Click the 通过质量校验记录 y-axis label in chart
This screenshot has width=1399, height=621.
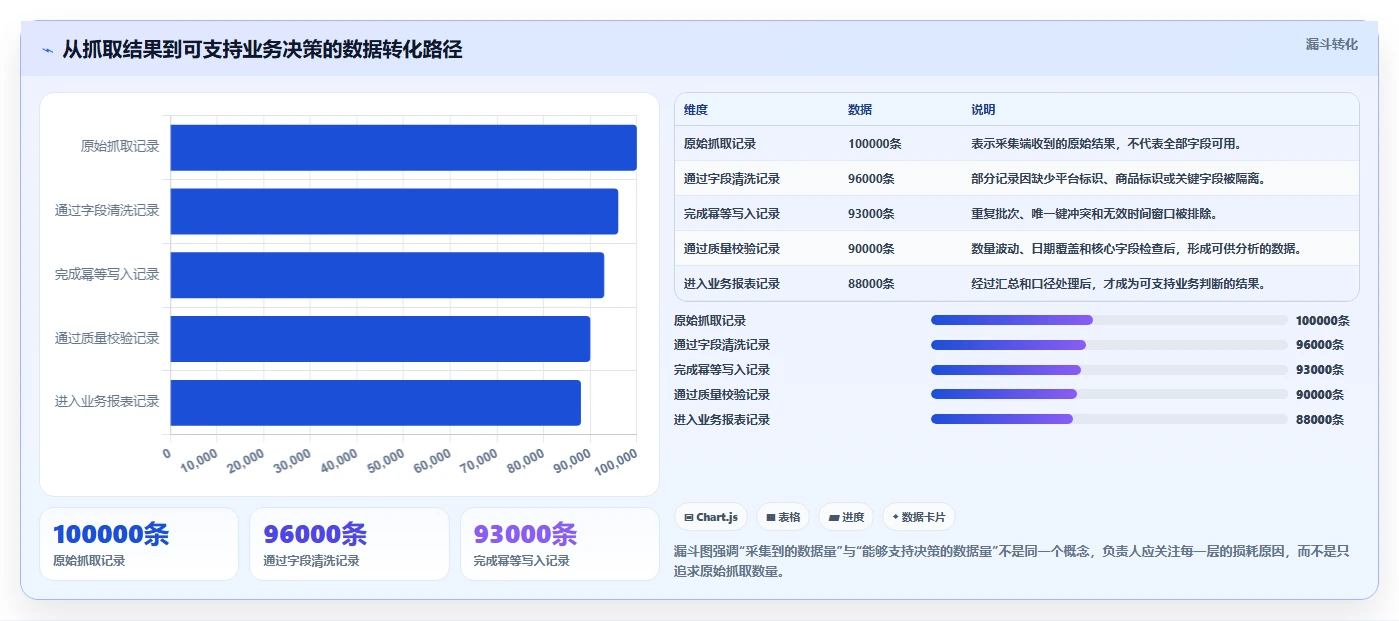click(107, 339)
